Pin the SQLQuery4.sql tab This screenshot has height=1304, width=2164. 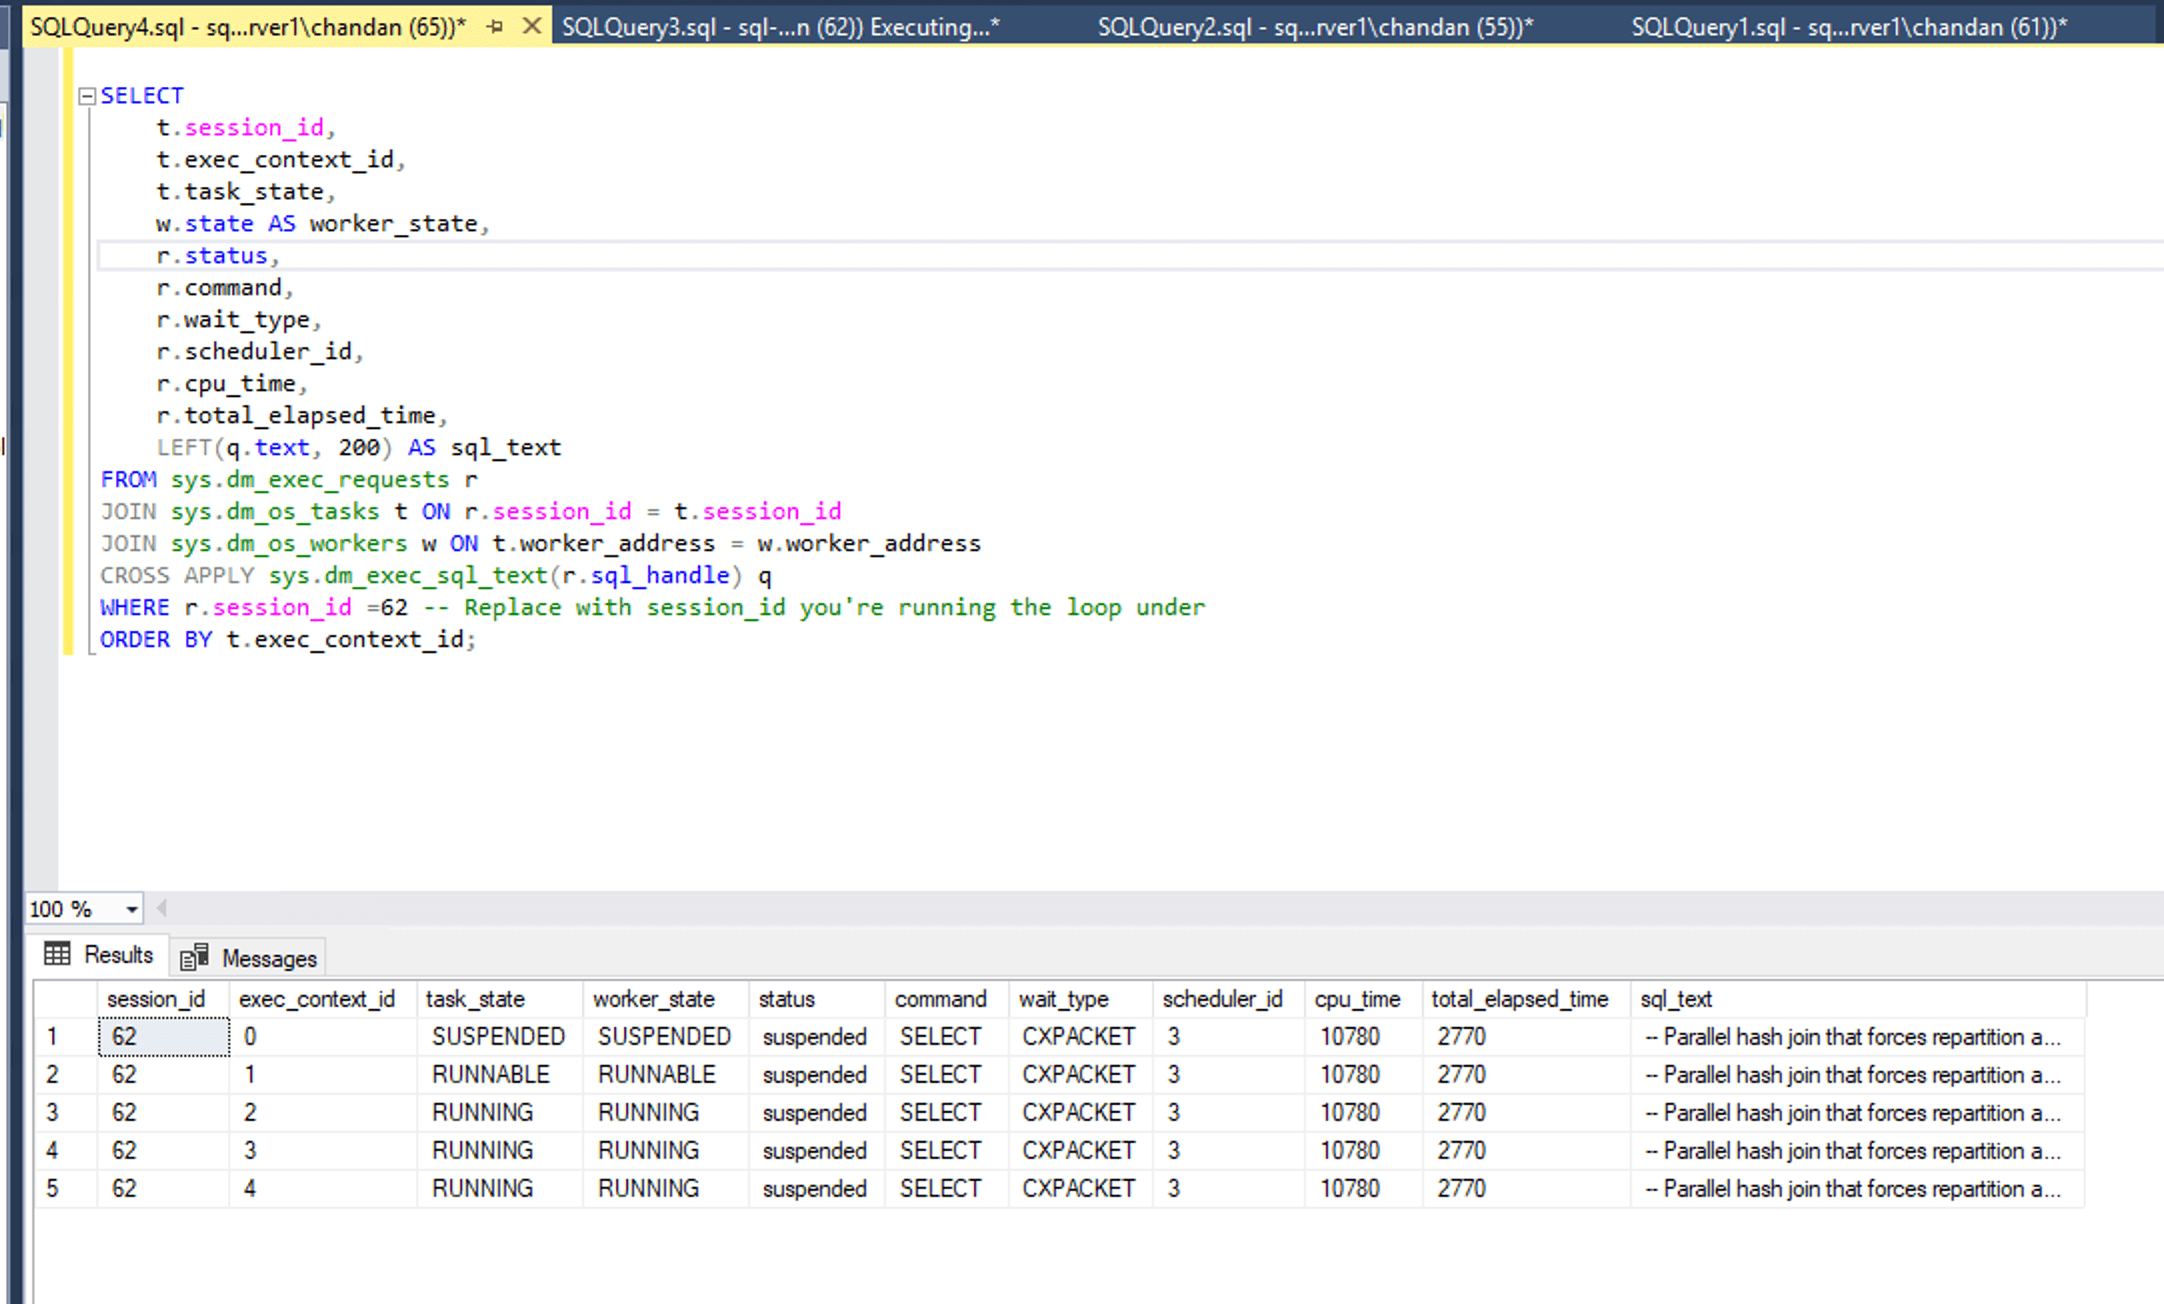(x=495, y=27)
